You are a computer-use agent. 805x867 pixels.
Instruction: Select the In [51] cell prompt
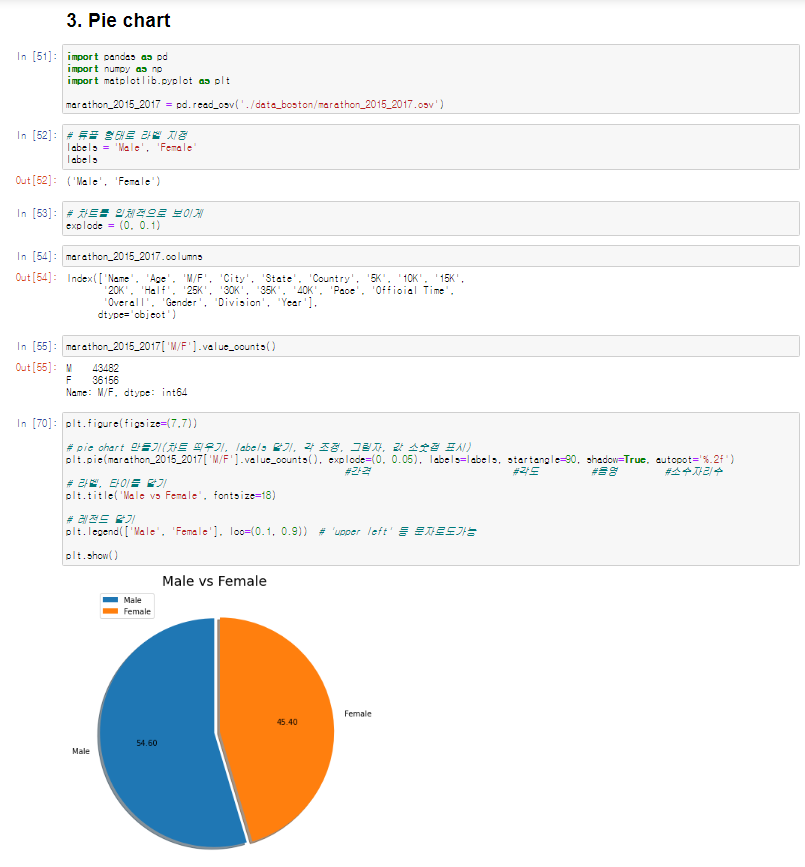coord(37,56)
